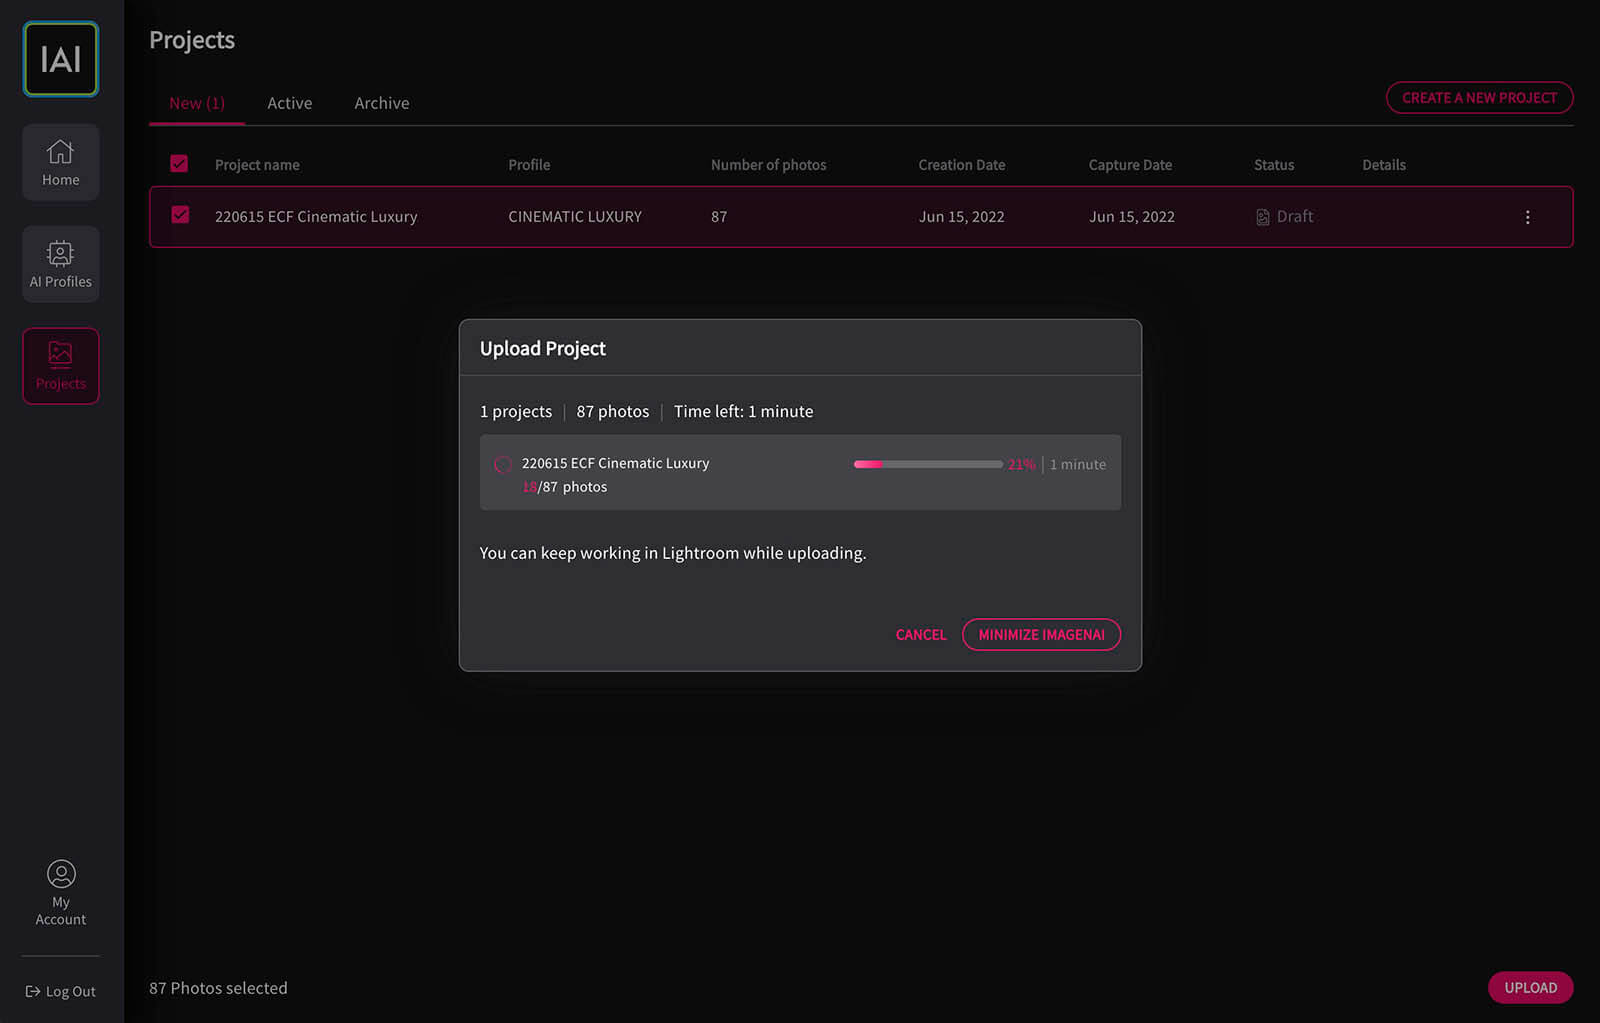Viewport: 1600px width, 1023px height.
Task: Switch to the Active tab
Action: 289,103
